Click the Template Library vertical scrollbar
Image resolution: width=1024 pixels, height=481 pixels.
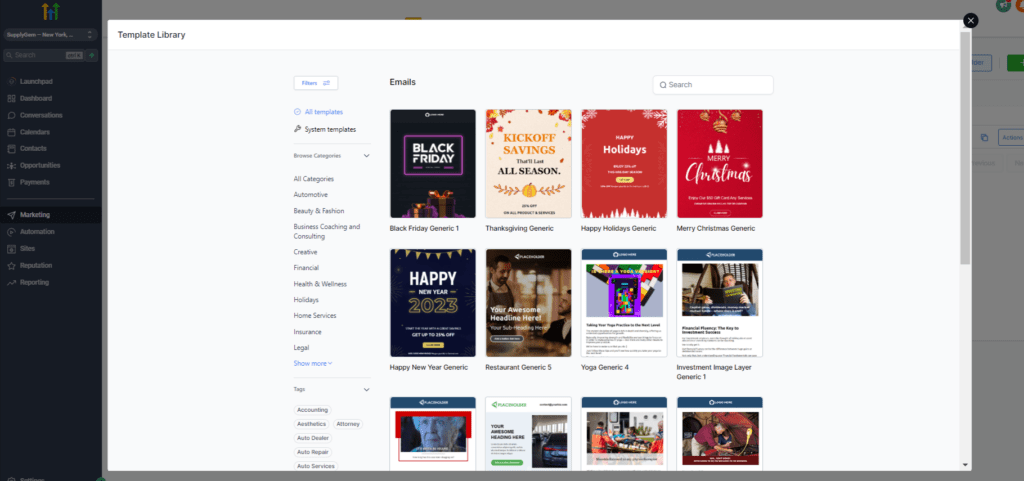pyautogui.click(x=965, y=147)
